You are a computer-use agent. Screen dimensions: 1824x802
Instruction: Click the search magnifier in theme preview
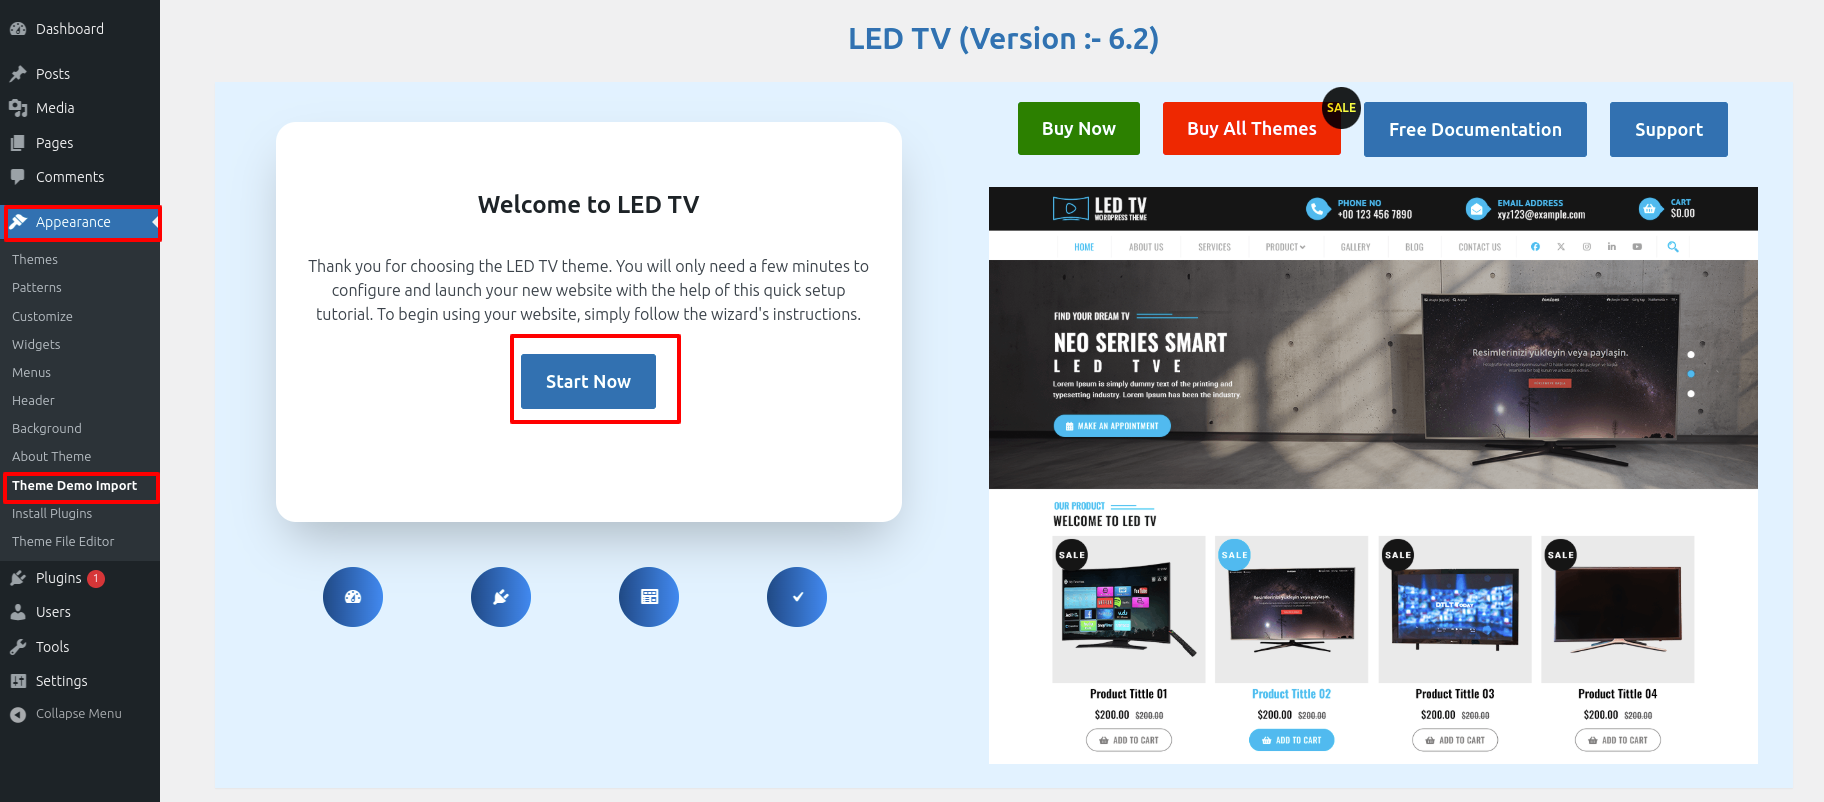tap(1673, 246)
